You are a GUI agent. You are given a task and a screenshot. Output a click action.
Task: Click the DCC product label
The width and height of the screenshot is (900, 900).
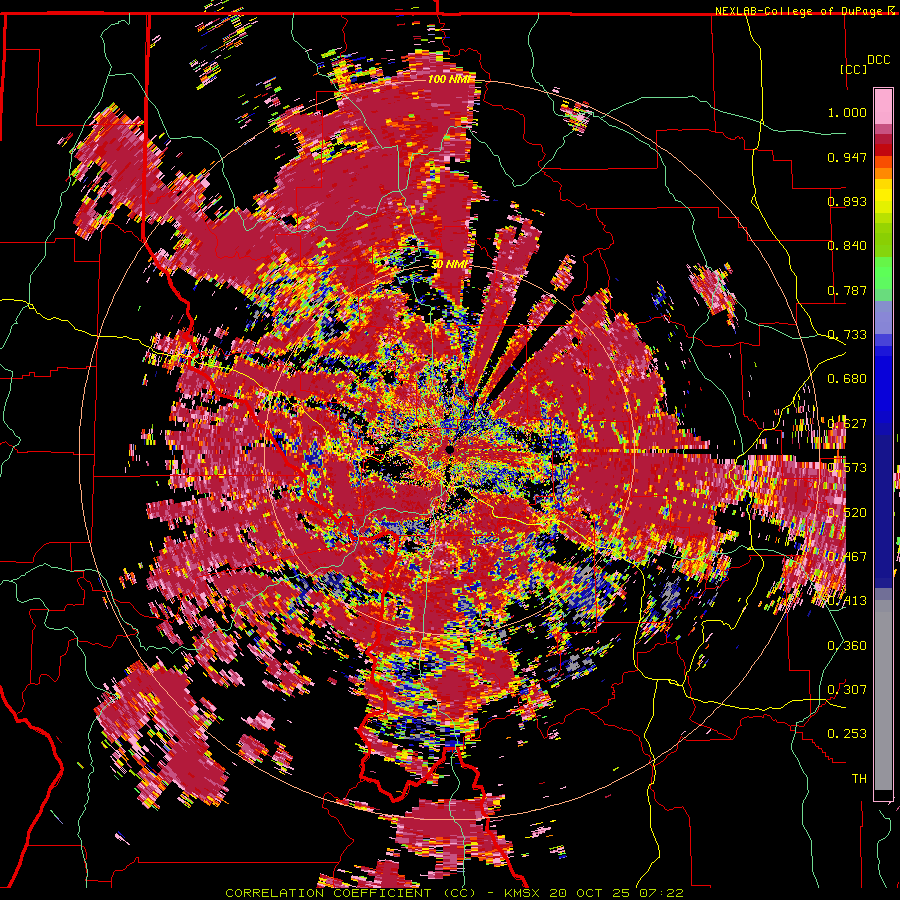tap(878, 60)
